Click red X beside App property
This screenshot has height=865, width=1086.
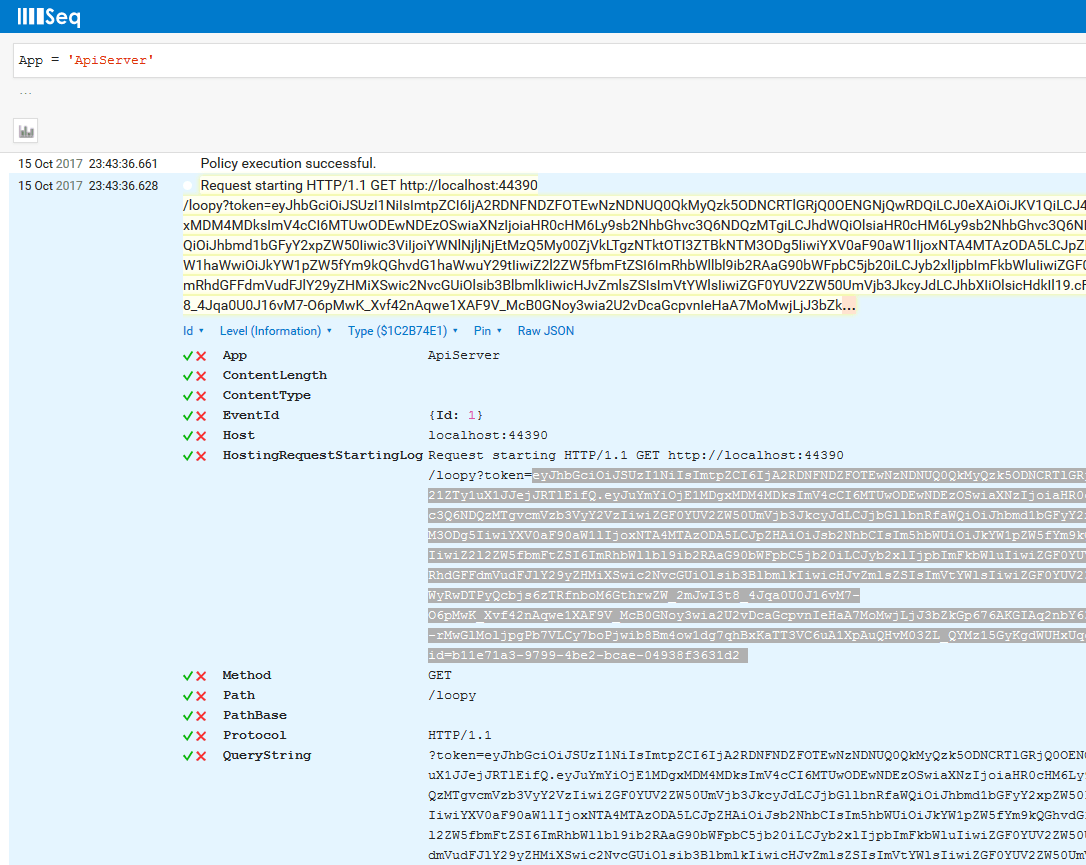click(x=201, y=356)
